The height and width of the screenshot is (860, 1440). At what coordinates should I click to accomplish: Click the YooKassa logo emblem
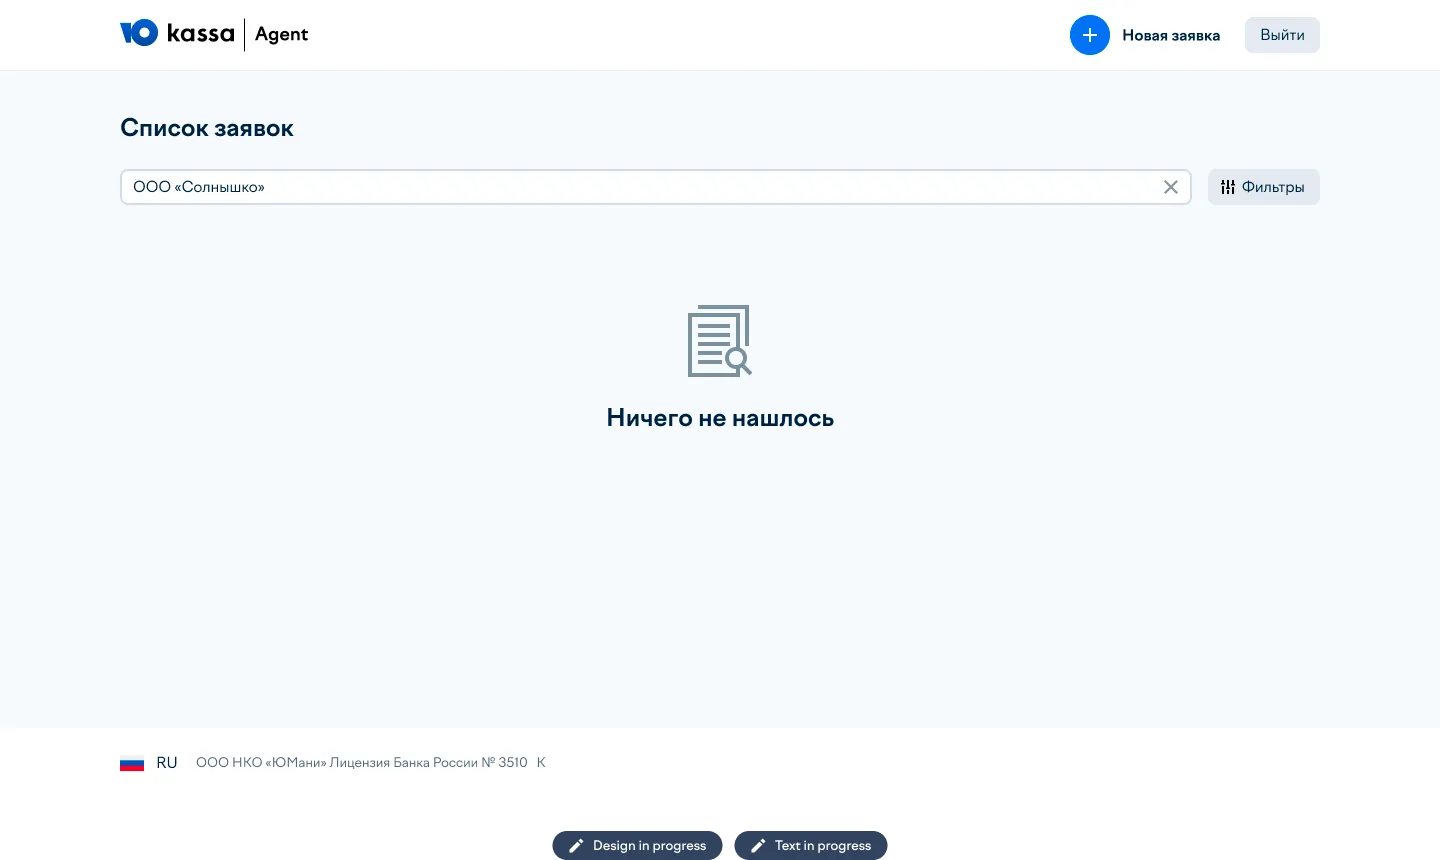click(x=139, y=33)
